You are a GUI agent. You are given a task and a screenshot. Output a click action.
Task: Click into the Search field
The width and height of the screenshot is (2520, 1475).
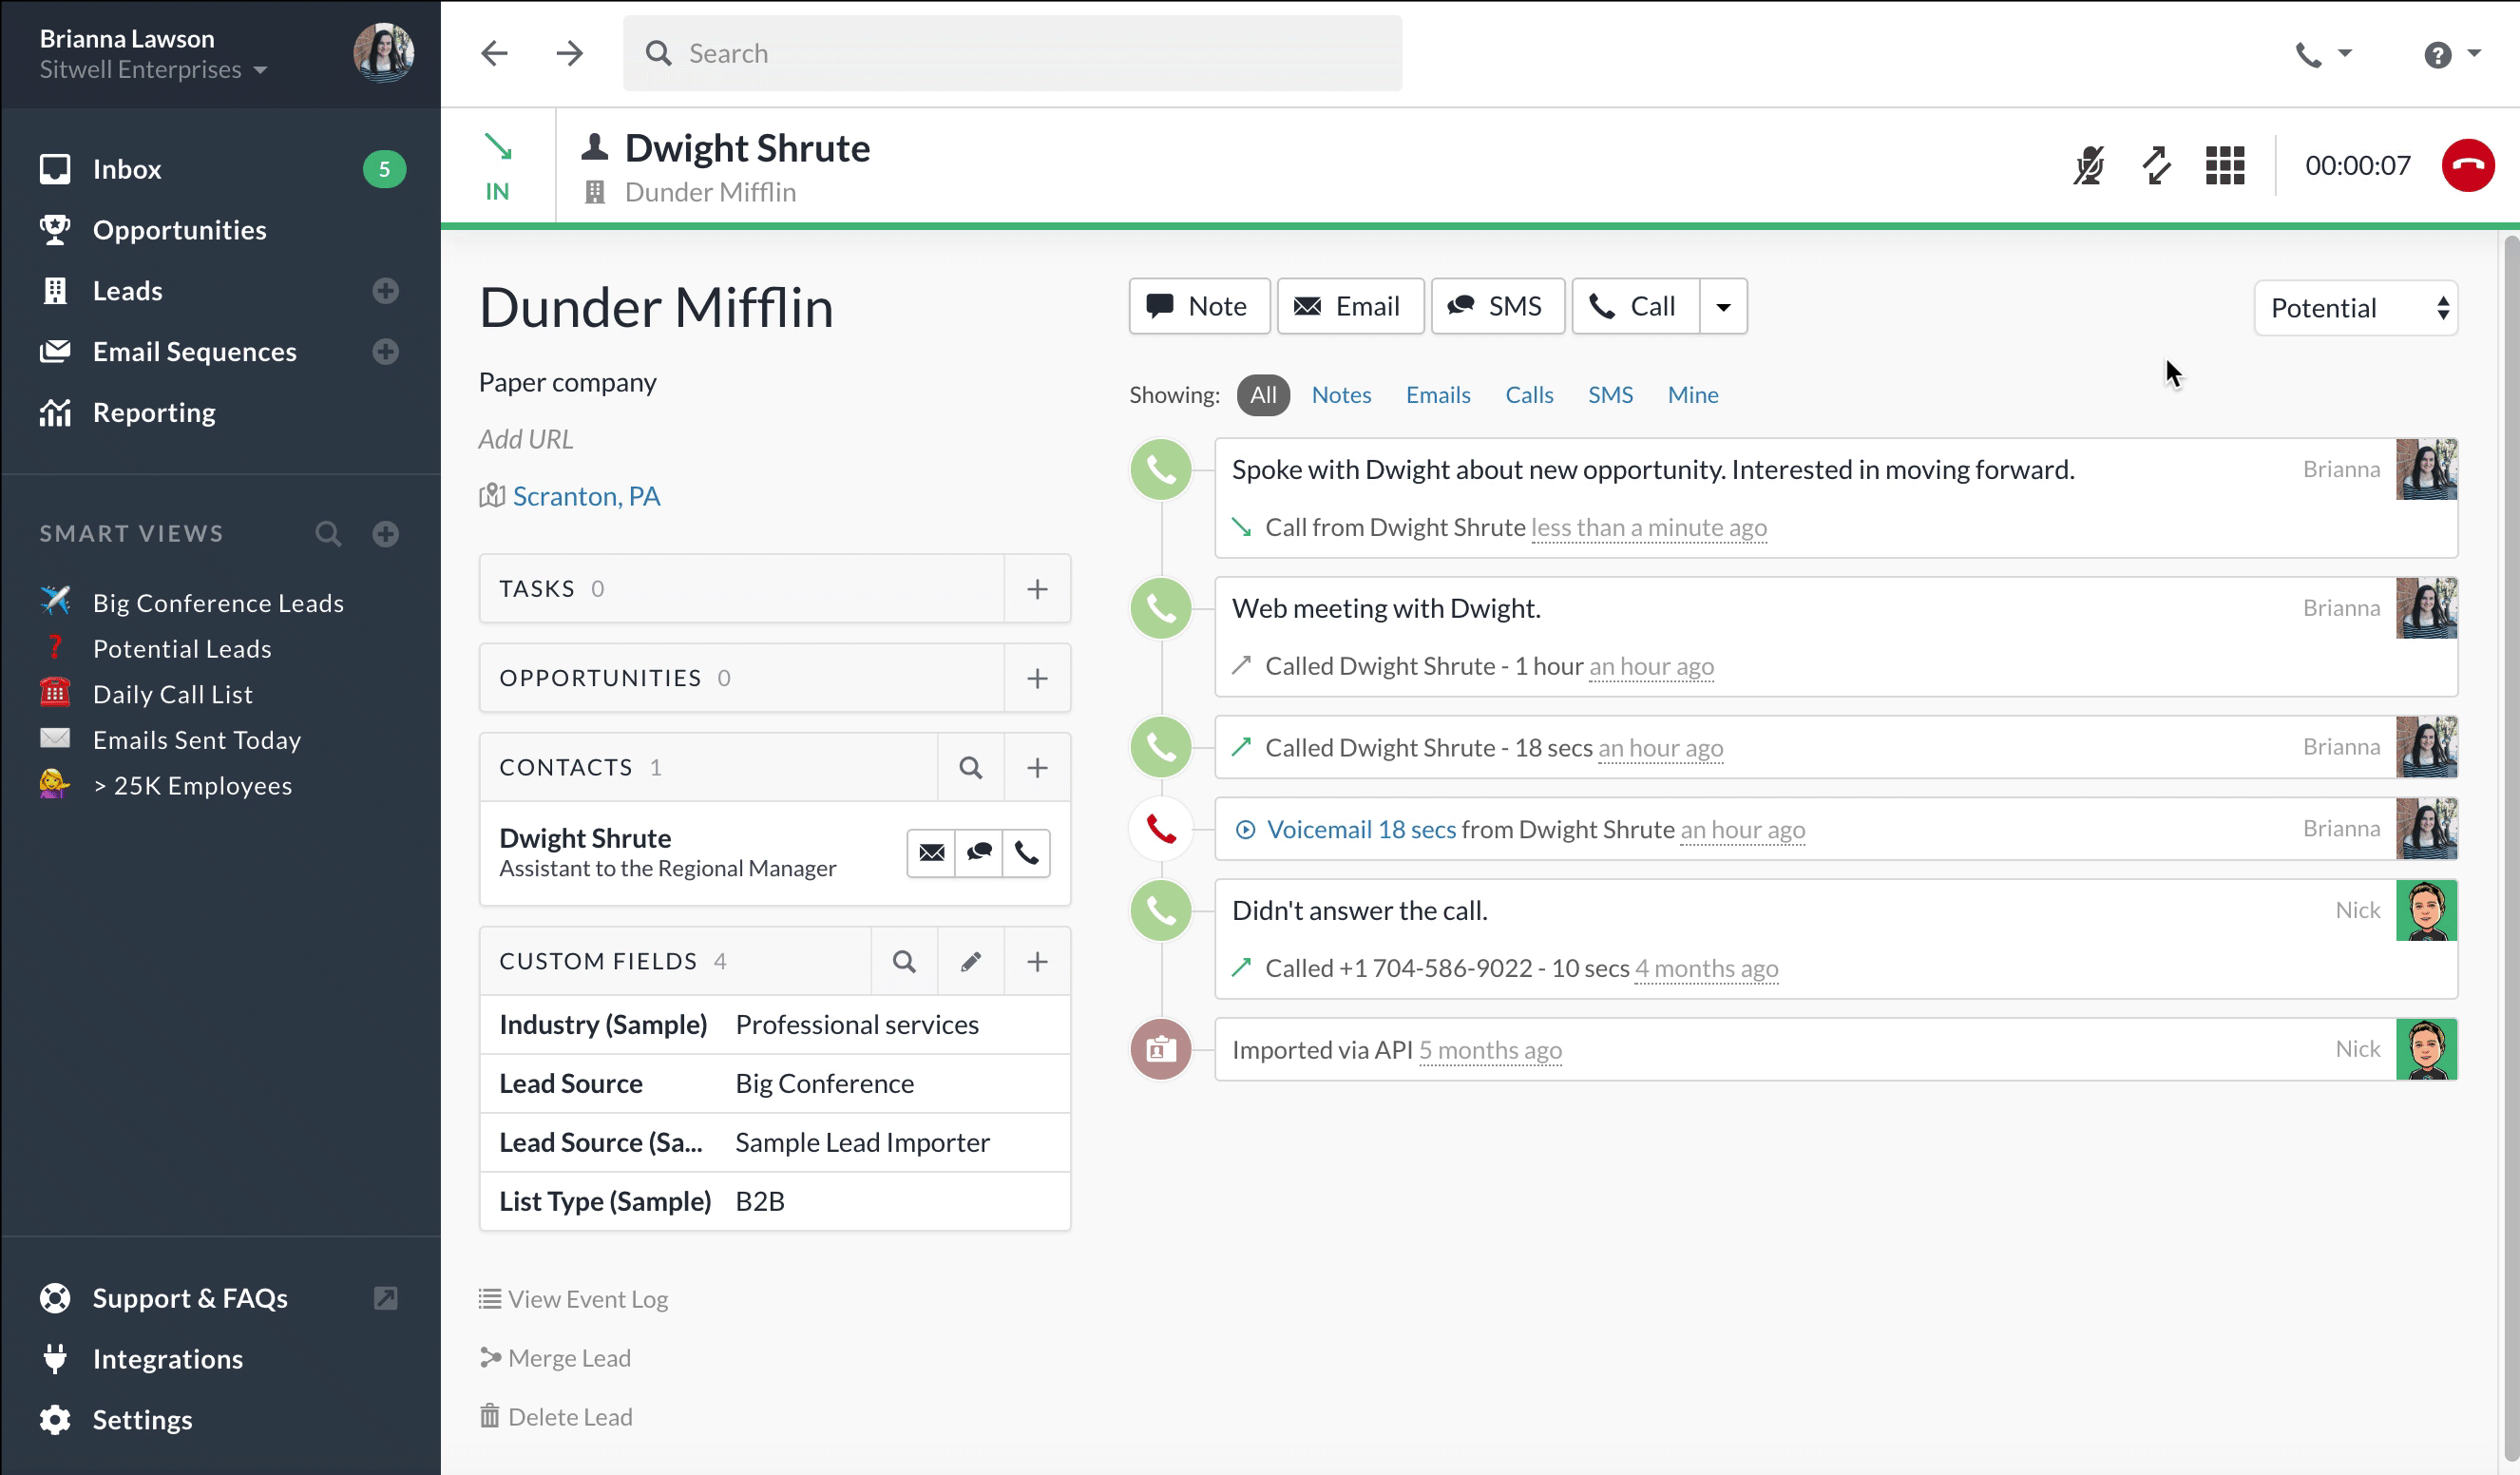tap(1012, 53)
